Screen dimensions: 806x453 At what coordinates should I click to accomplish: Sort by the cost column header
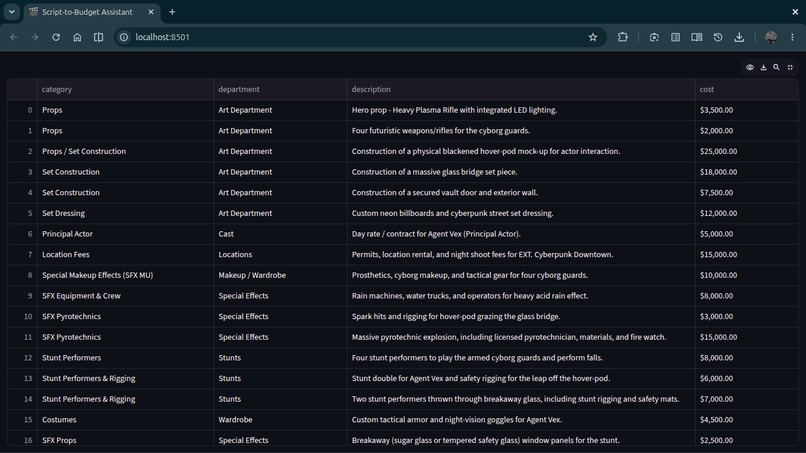tap(747, 89)
